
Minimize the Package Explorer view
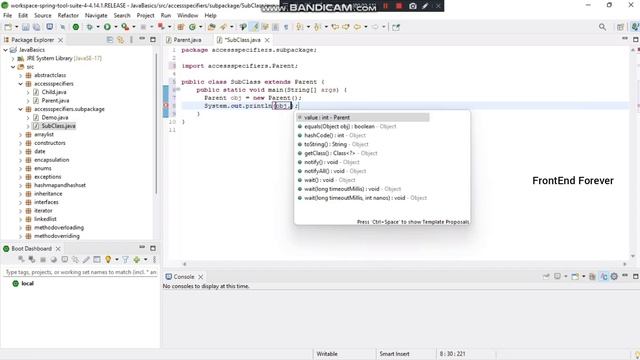point(142,39)
